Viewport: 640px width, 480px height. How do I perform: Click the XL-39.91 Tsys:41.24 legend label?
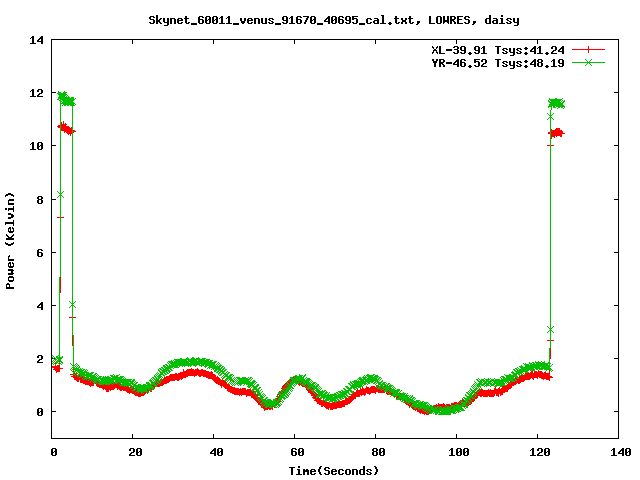(498, 50)
